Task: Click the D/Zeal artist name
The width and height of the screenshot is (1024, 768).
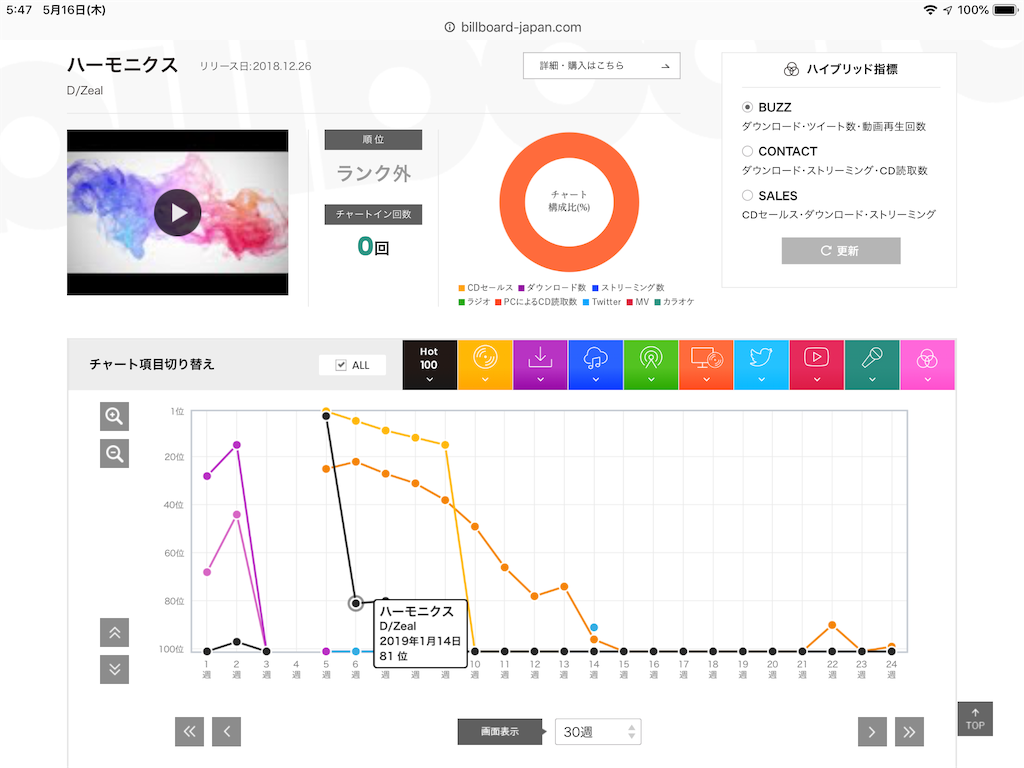Action: [85, 91]
